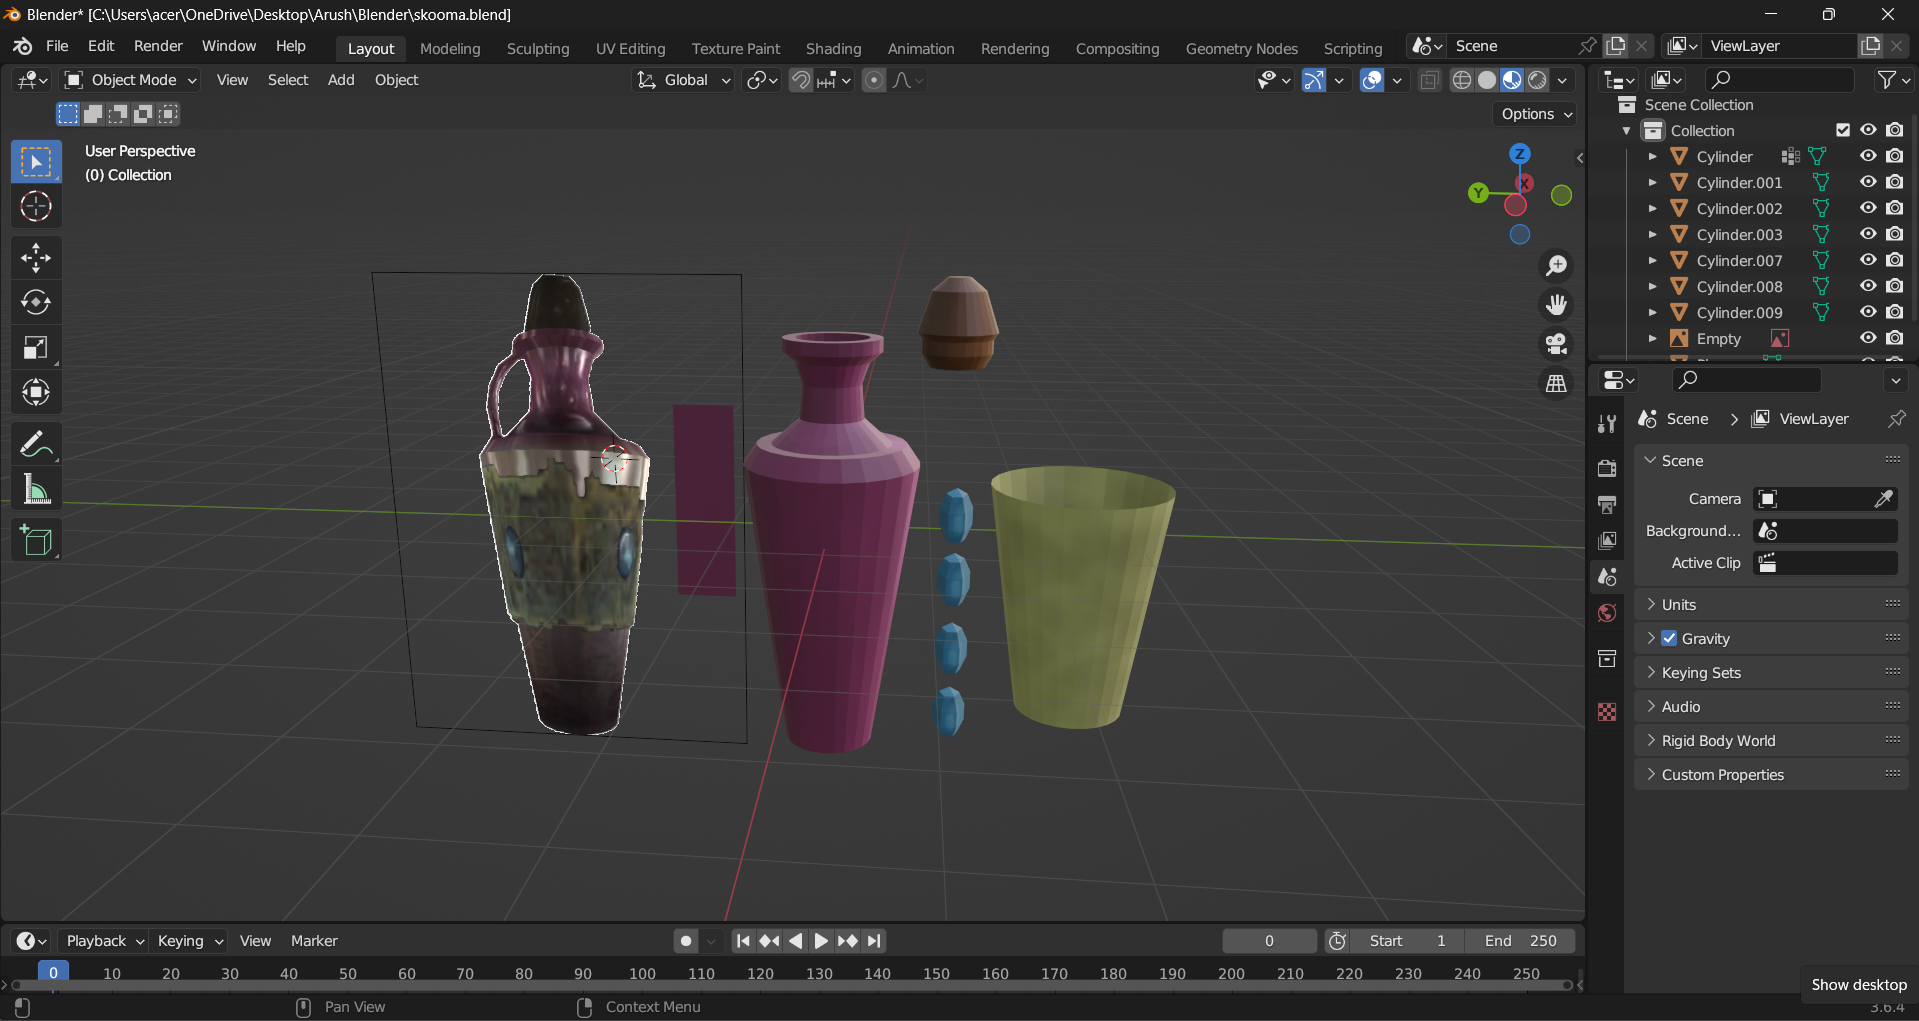Open timeline Marker menu

coord(314,941)
